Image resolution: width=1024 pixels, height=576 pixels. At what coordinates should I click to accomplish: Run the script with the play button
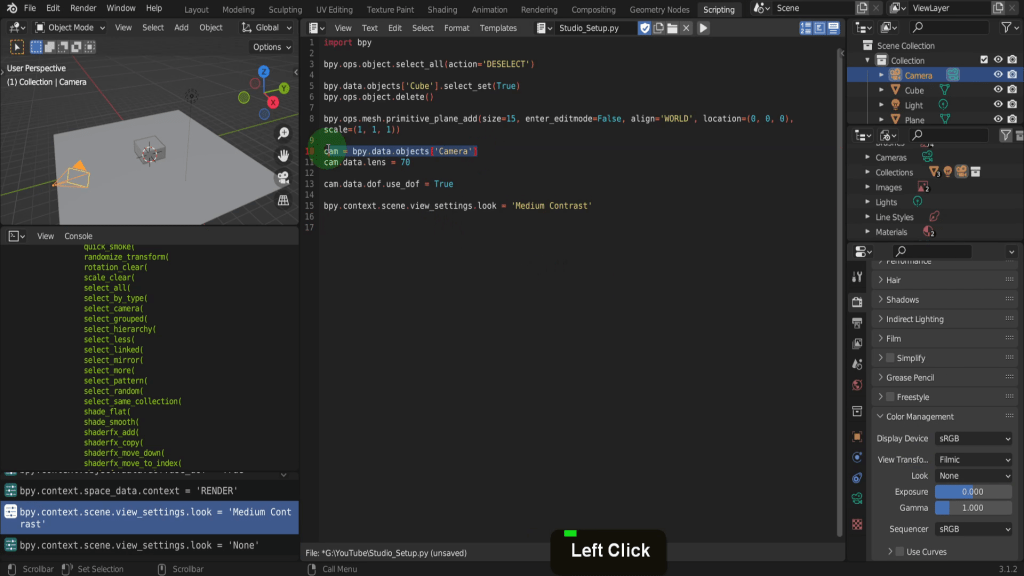pyautogui.click(x=703, y=28)
